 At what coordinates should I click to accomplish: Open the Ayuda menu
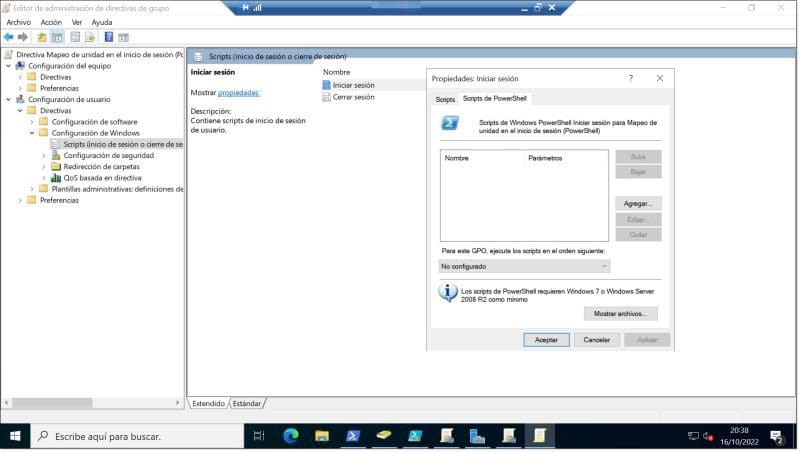(x=102, y=22)
